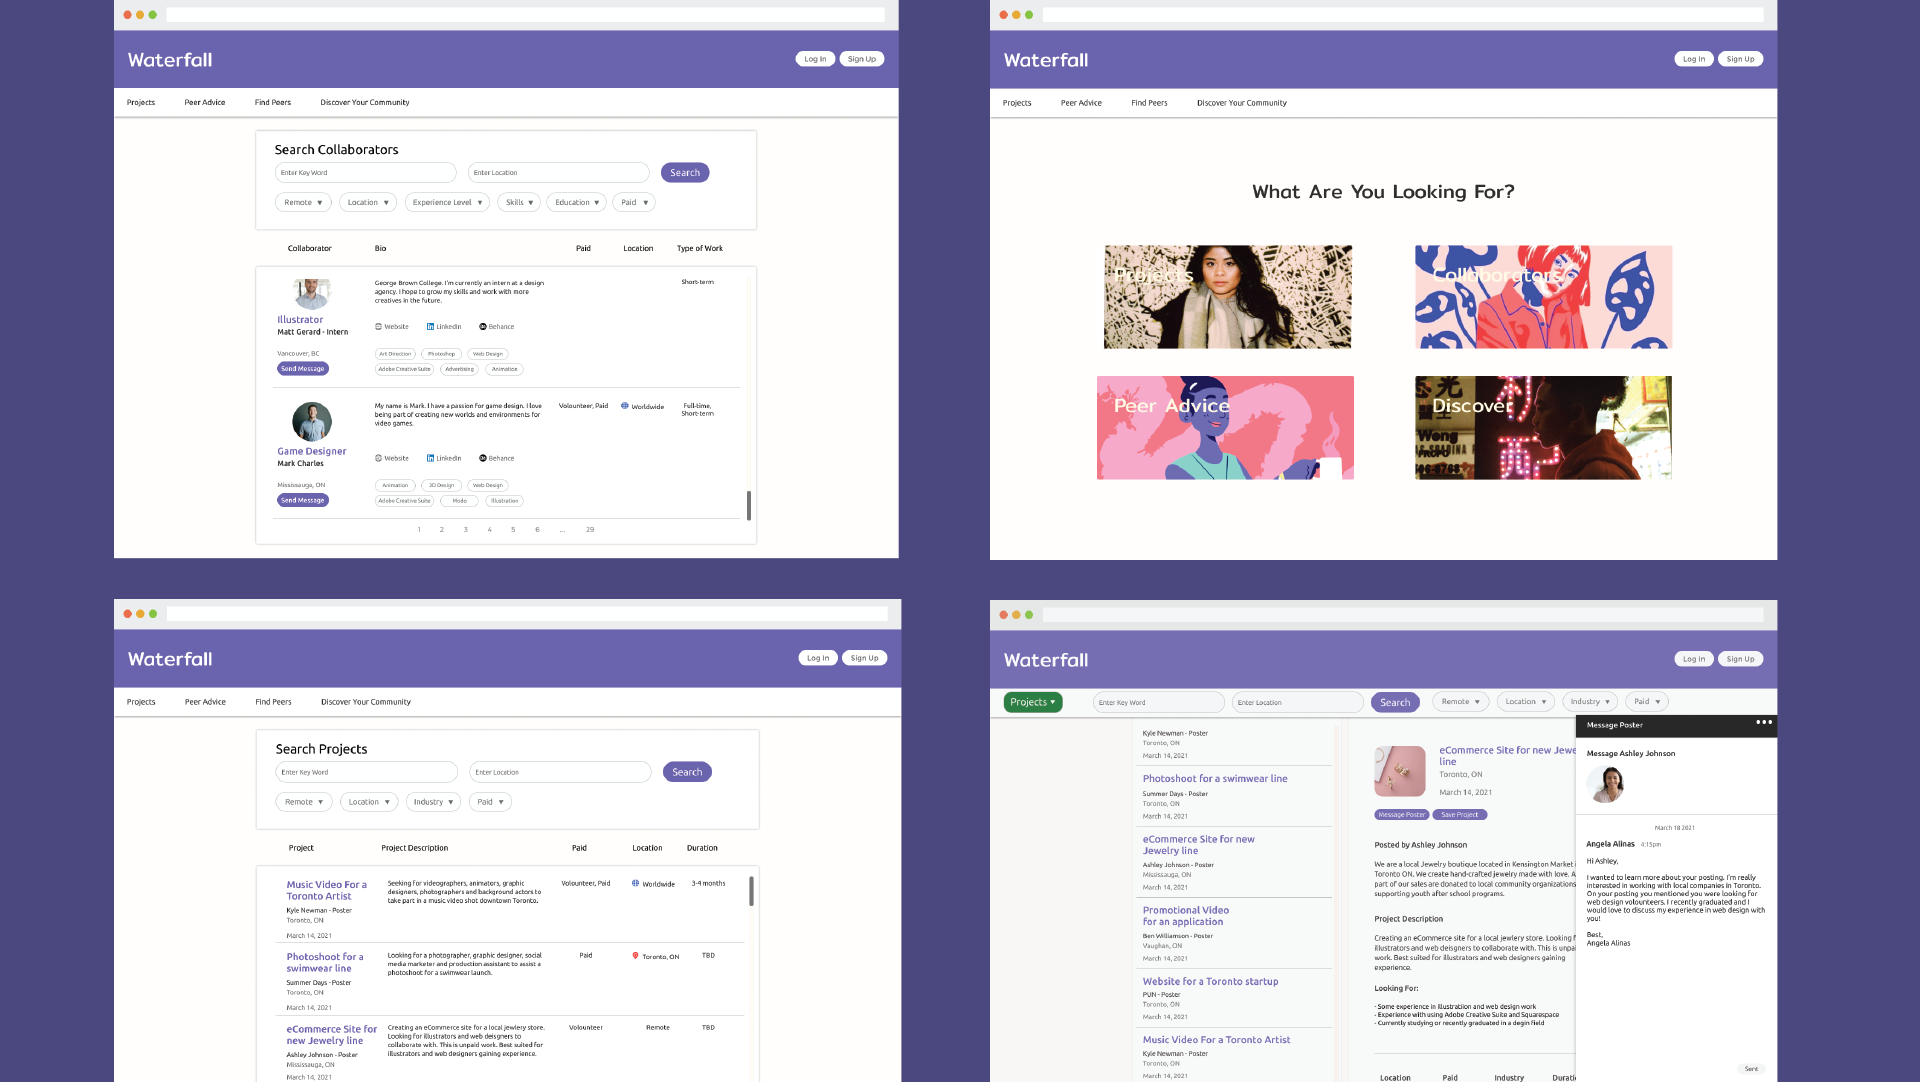This screenshot has height=1082, width=1920.
Task: Go to page 2 of collaborator results
Action: point(441,530)
